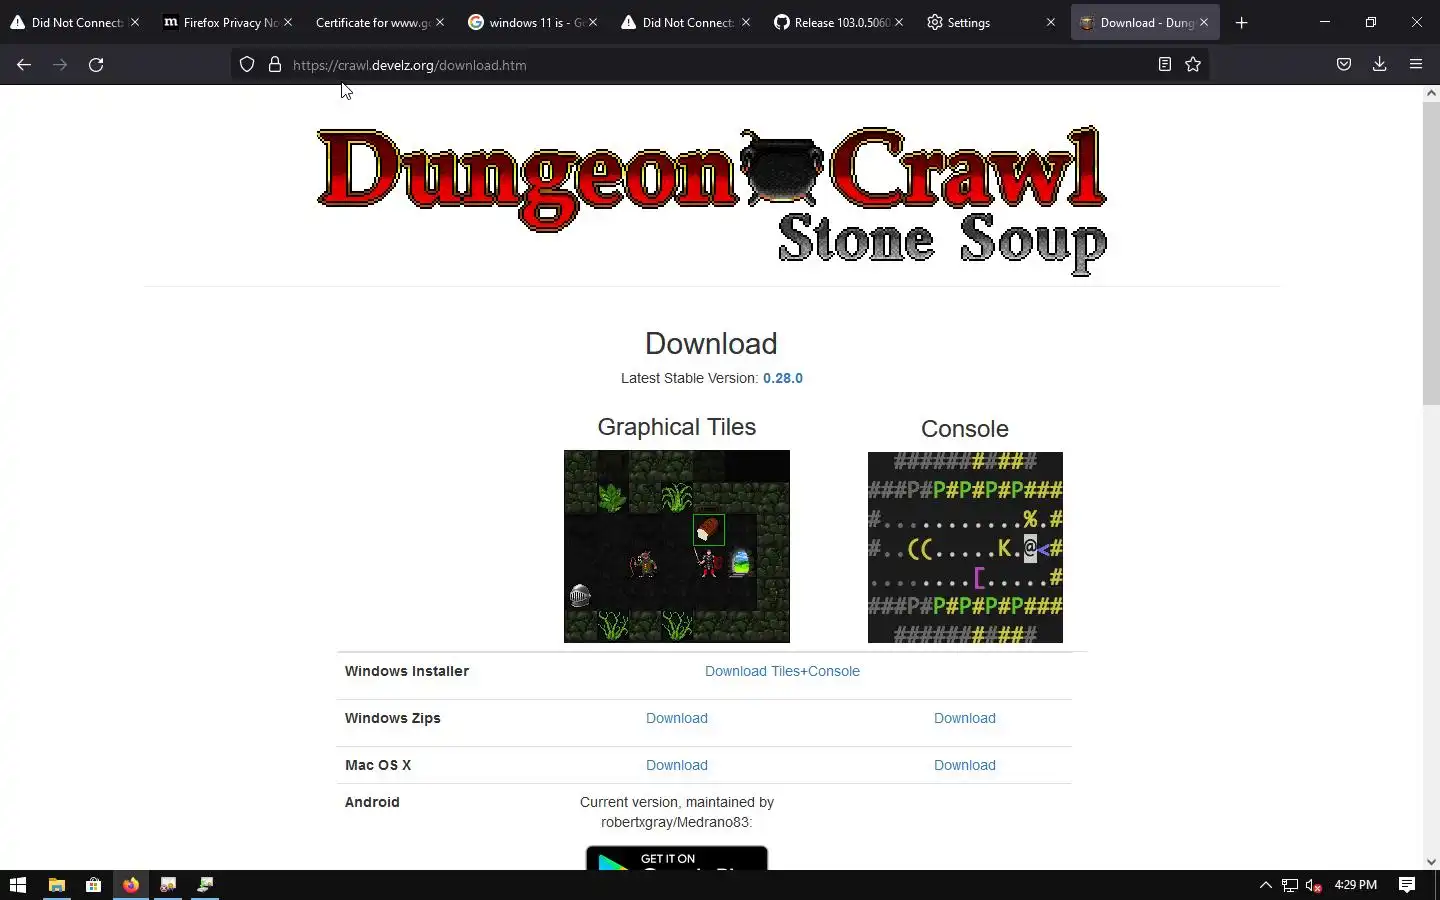This screenshot has height=900, width=1440.
Task: Download Windows Zips console version
Action: (x=965, y=718)
